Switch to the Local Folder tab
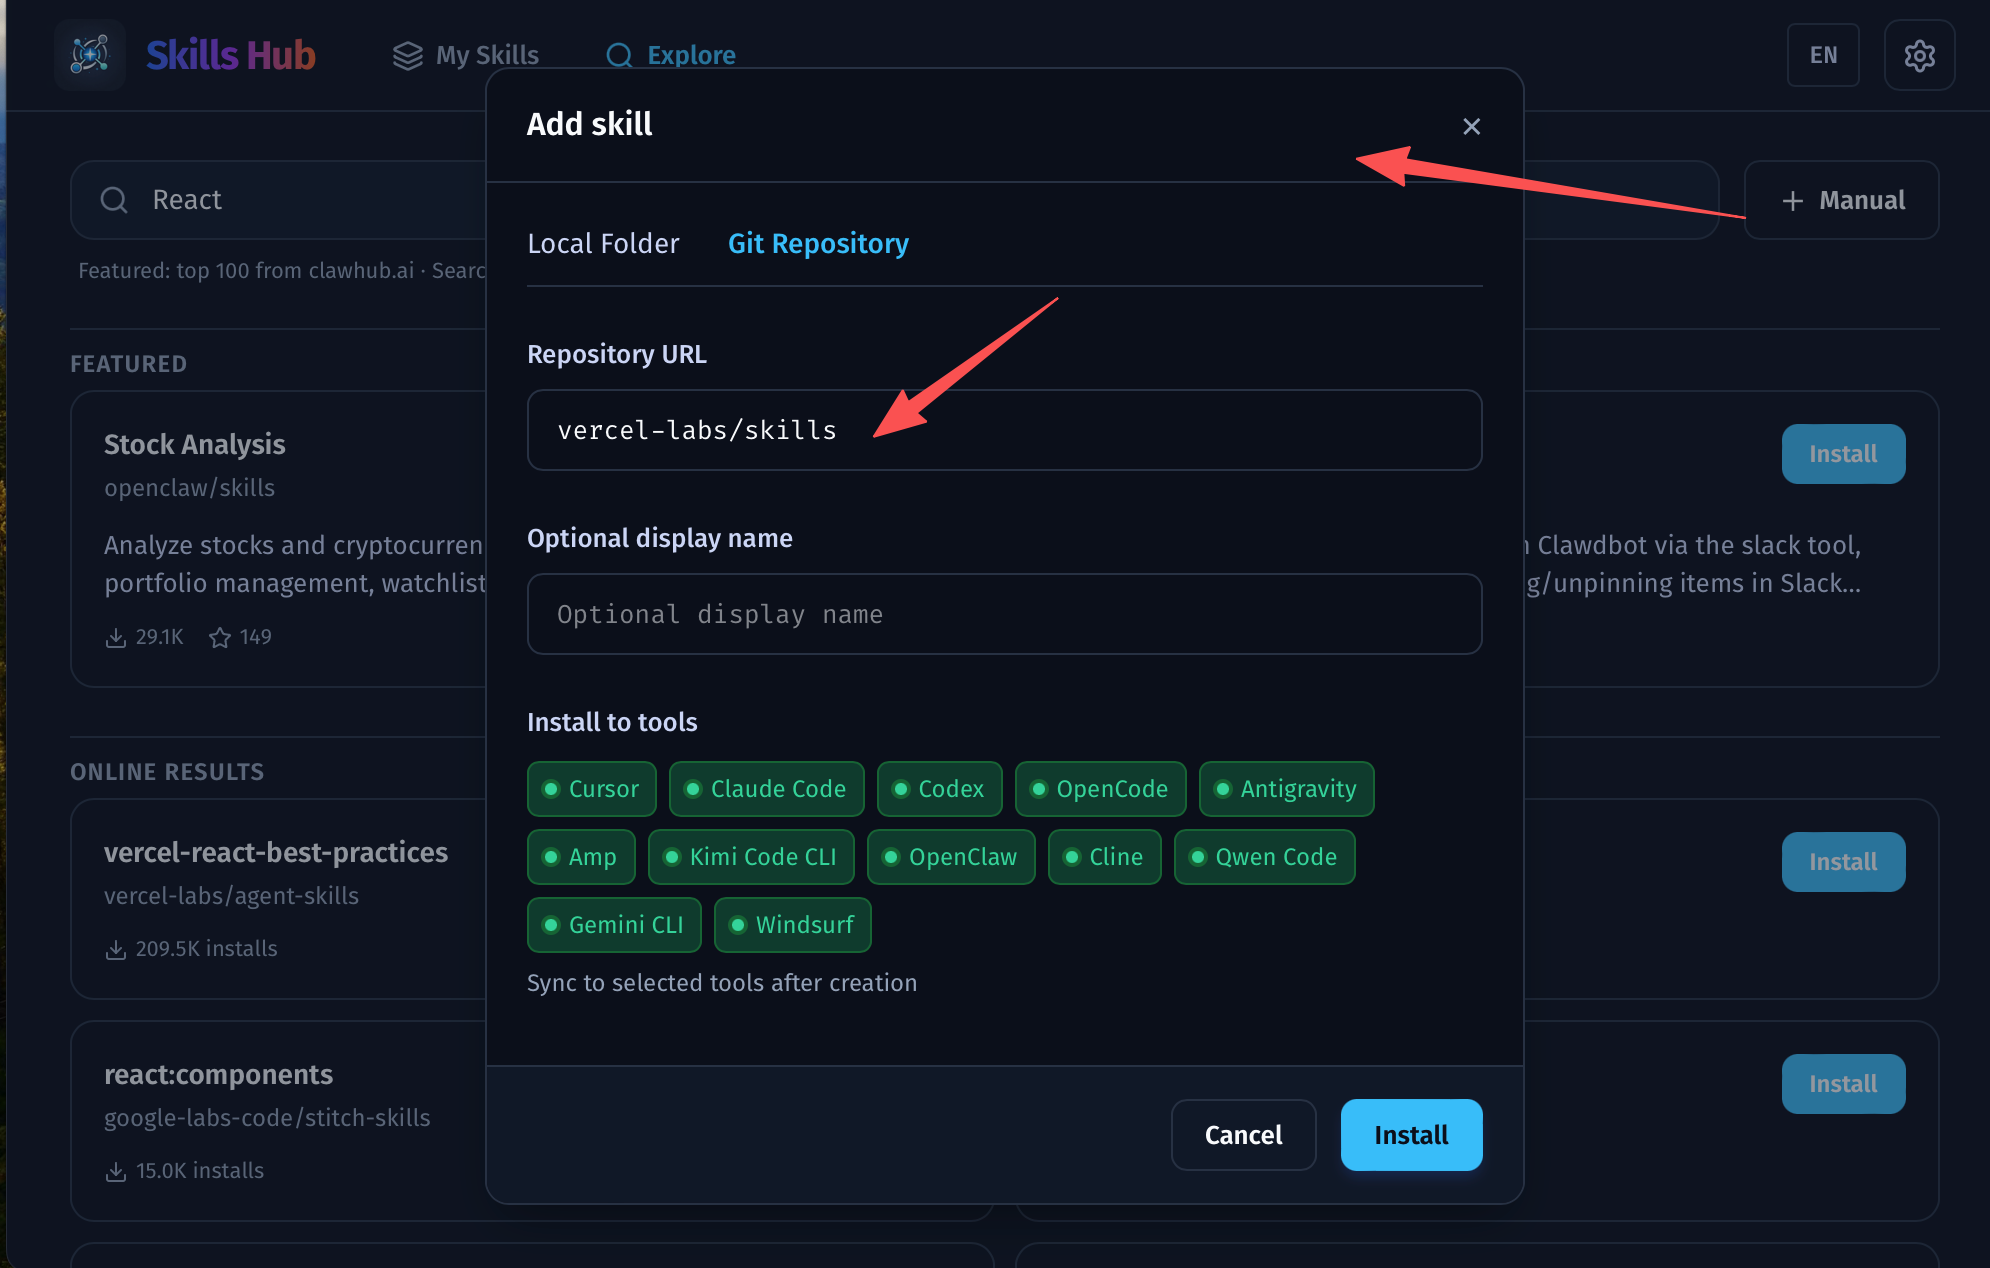The width and height of the screenshot is (1990, 1268). (603, 244)
